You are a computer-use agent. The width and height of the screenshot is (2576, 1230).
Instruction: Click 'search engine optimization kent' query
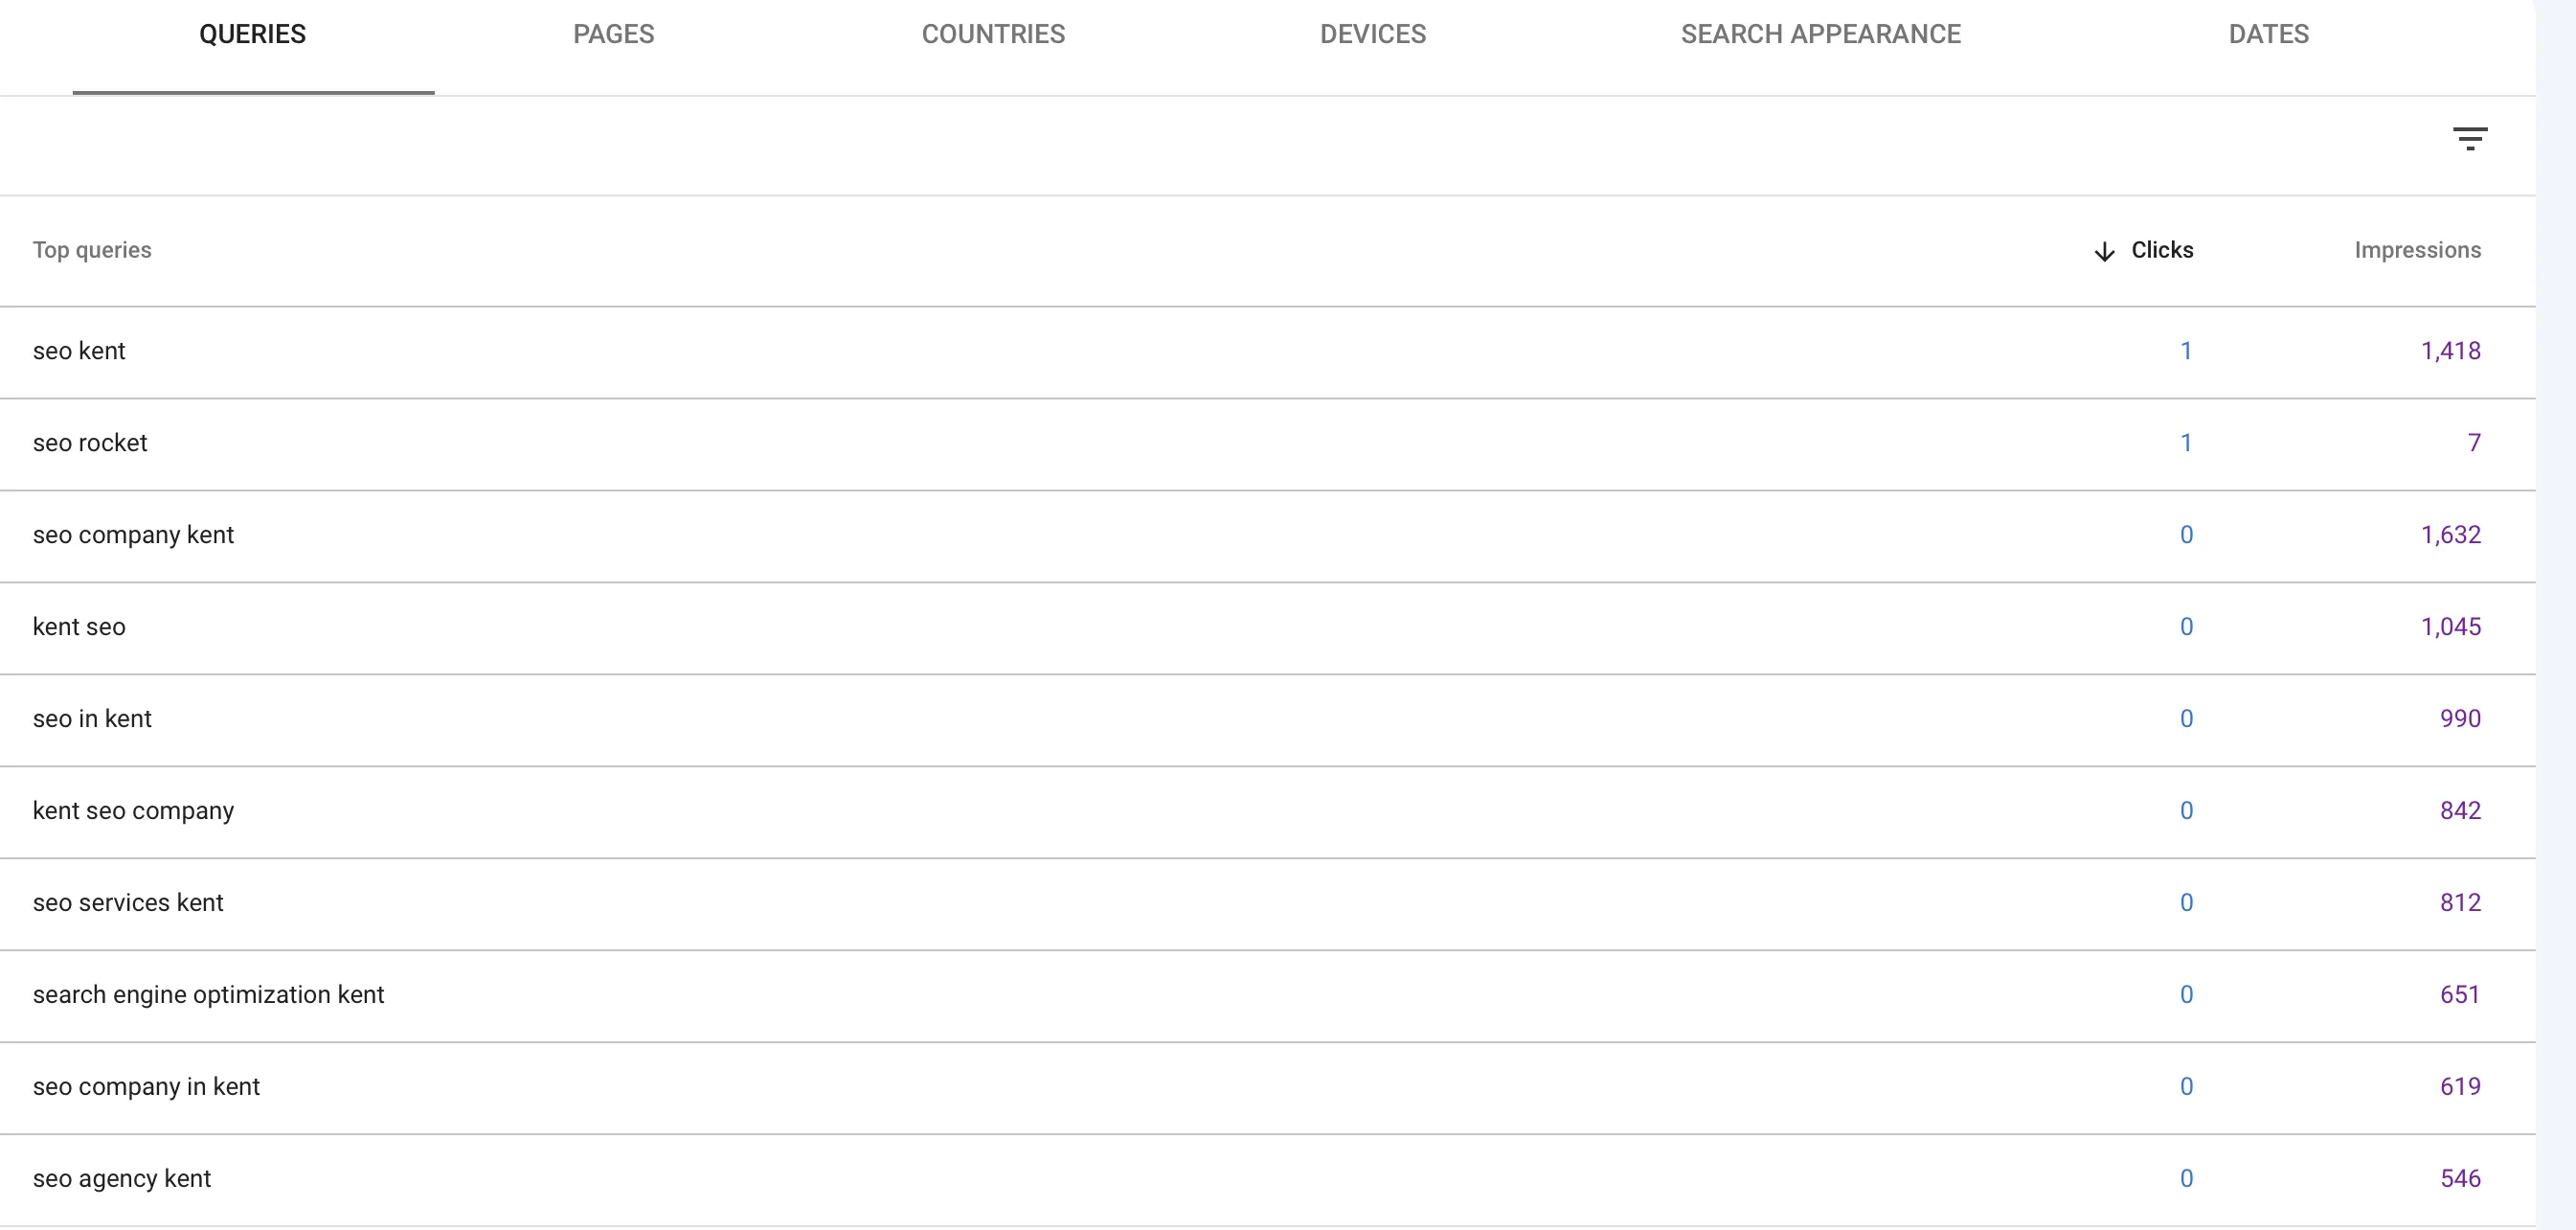1267,996
